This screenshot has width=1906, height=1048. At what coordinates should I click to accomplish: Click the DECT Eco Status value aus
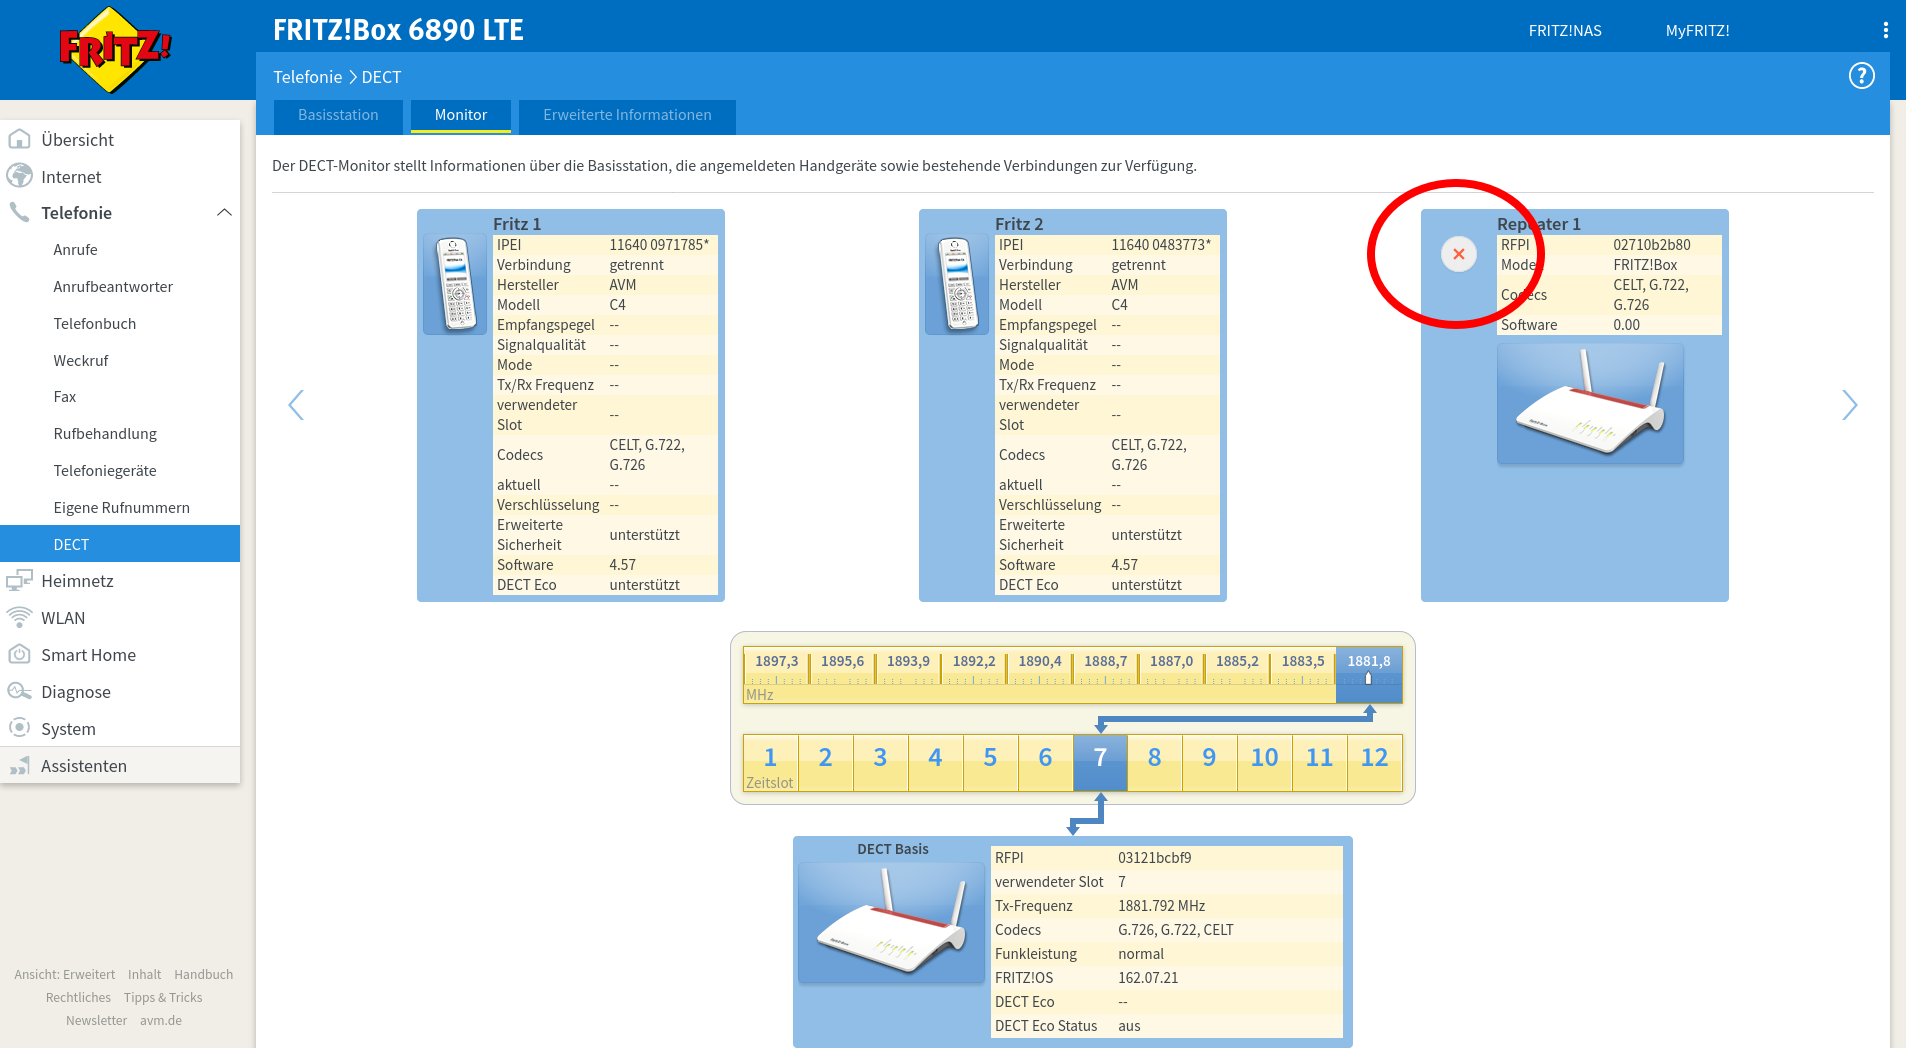(1129, 1026)
